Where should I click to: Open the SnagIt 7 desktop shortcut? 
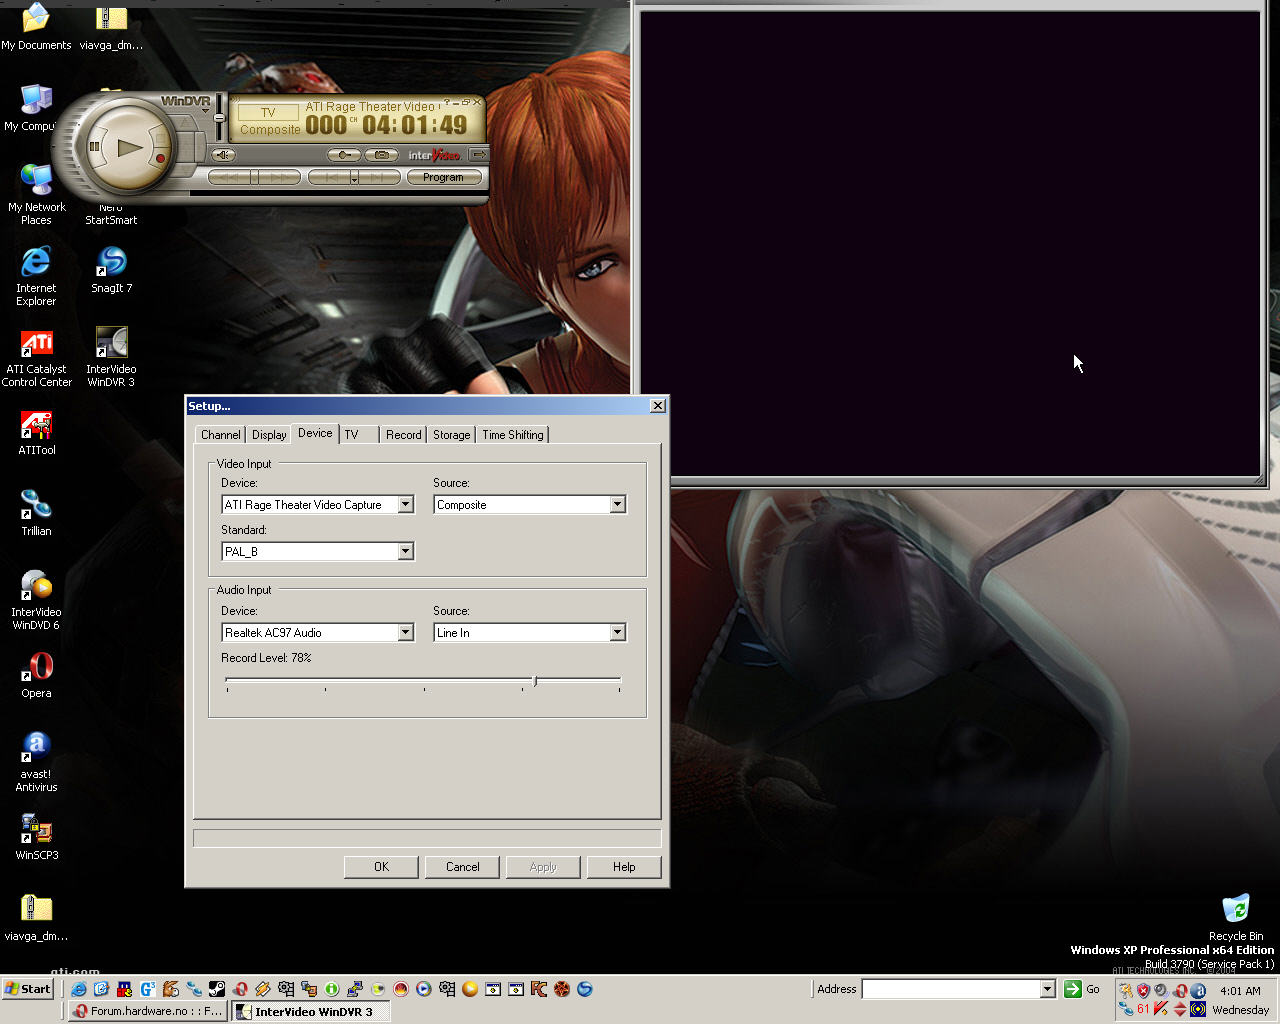(111, 270)
